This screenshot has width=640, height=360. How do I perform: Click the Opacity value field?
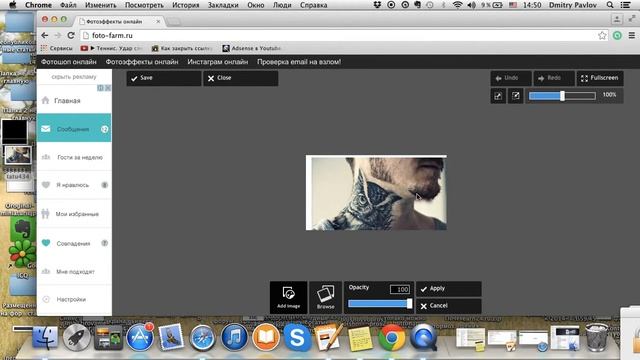click(x=400, y=289)
